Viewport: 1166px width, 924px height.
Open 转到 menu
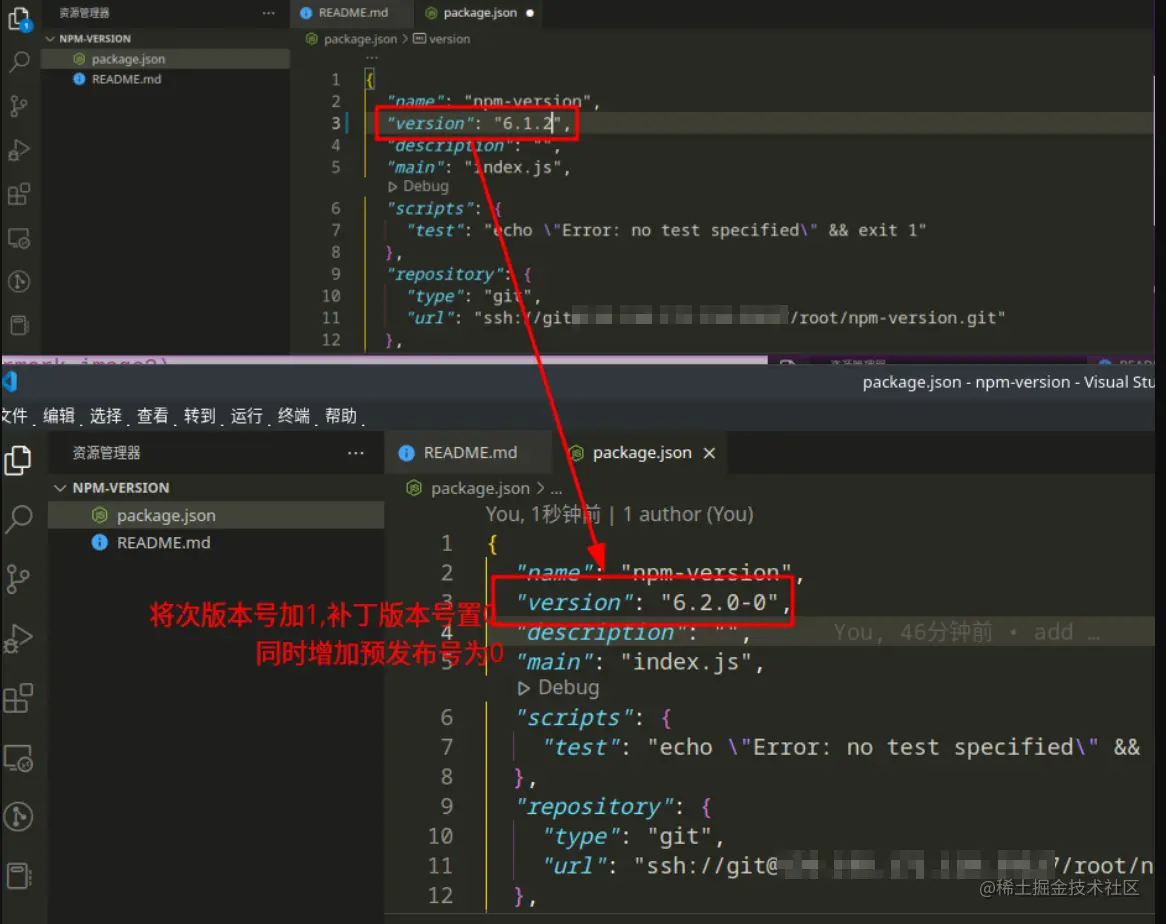pos(199,416)
